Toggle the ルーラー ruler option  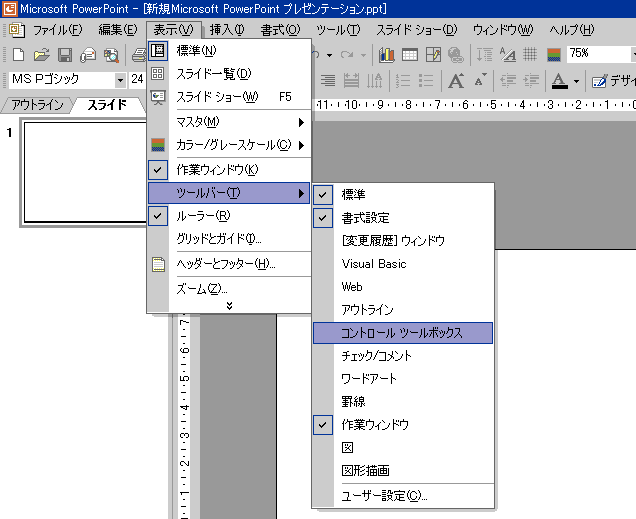[x=203, y=215]
